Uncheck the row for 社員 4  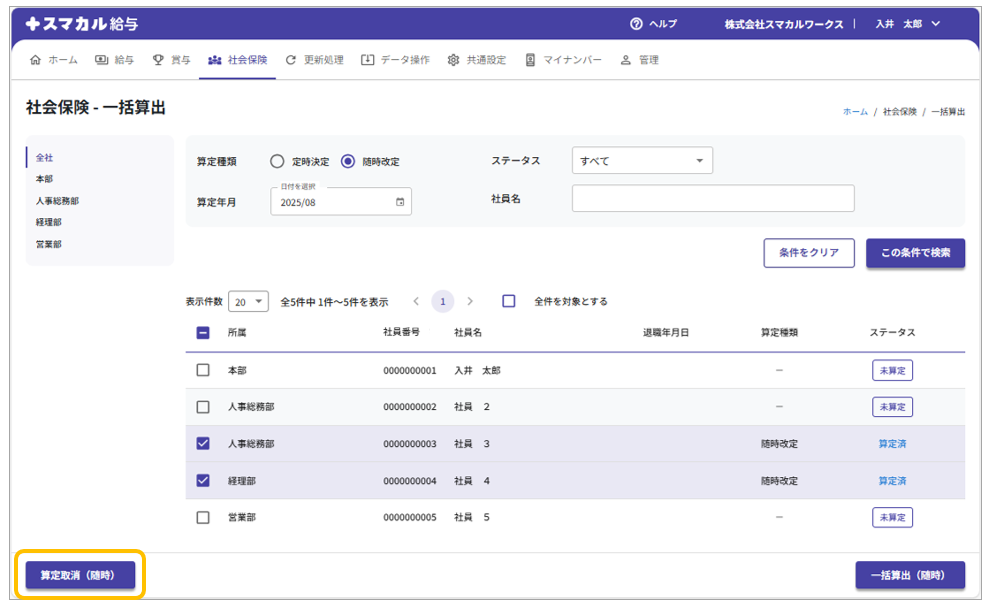tap(203, 480)
